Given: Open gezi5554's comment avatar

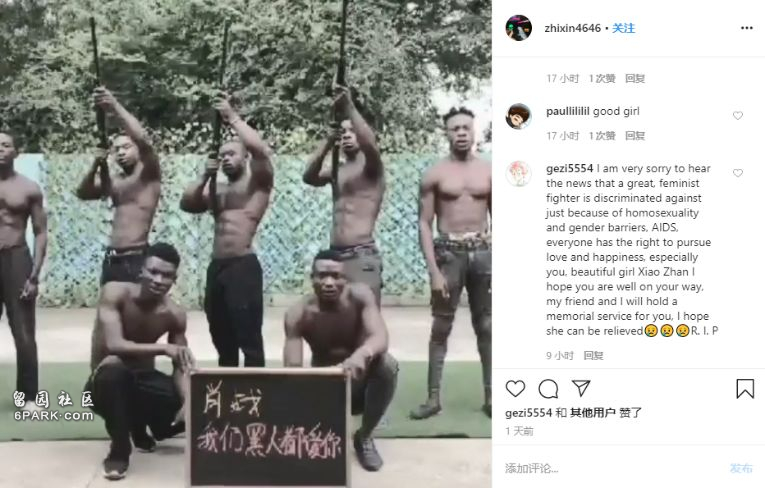Looking at the screenshot, I should 518,174.
